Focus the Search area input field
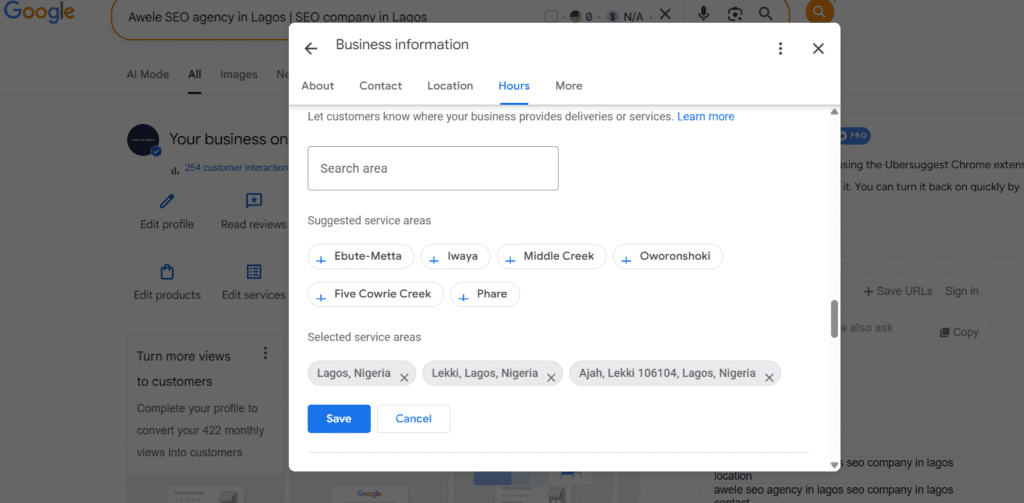1024x503 pixels. pyautogui.click(x=433, y=168)
